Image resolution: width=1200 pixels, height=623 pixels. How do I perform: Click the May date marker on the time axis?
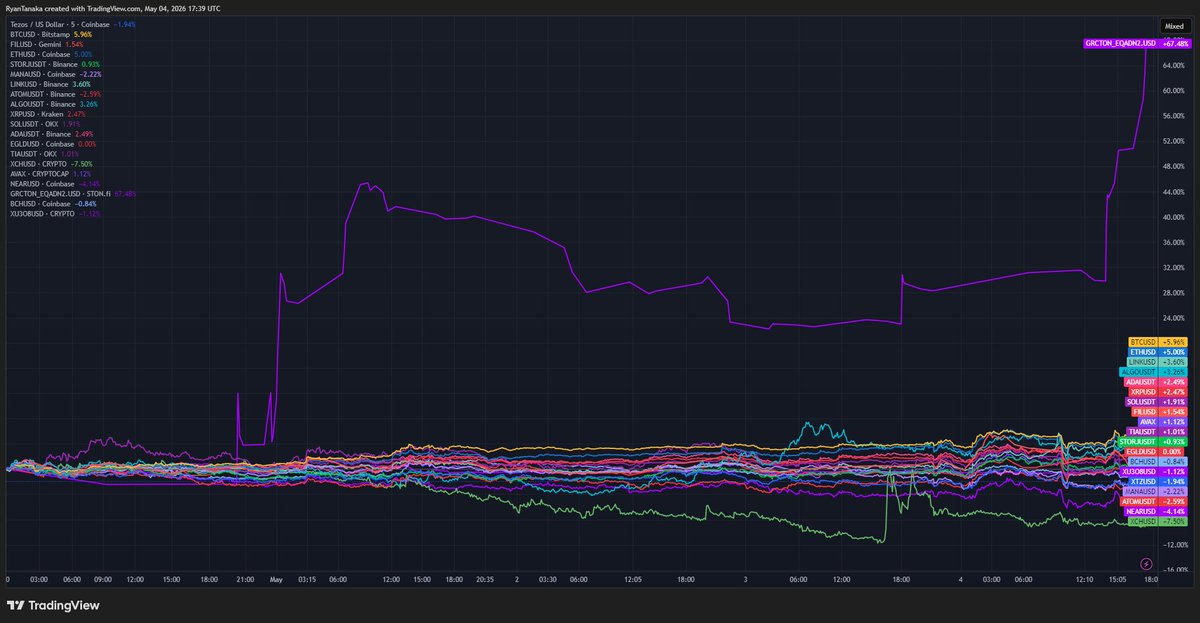pos(277,579)
